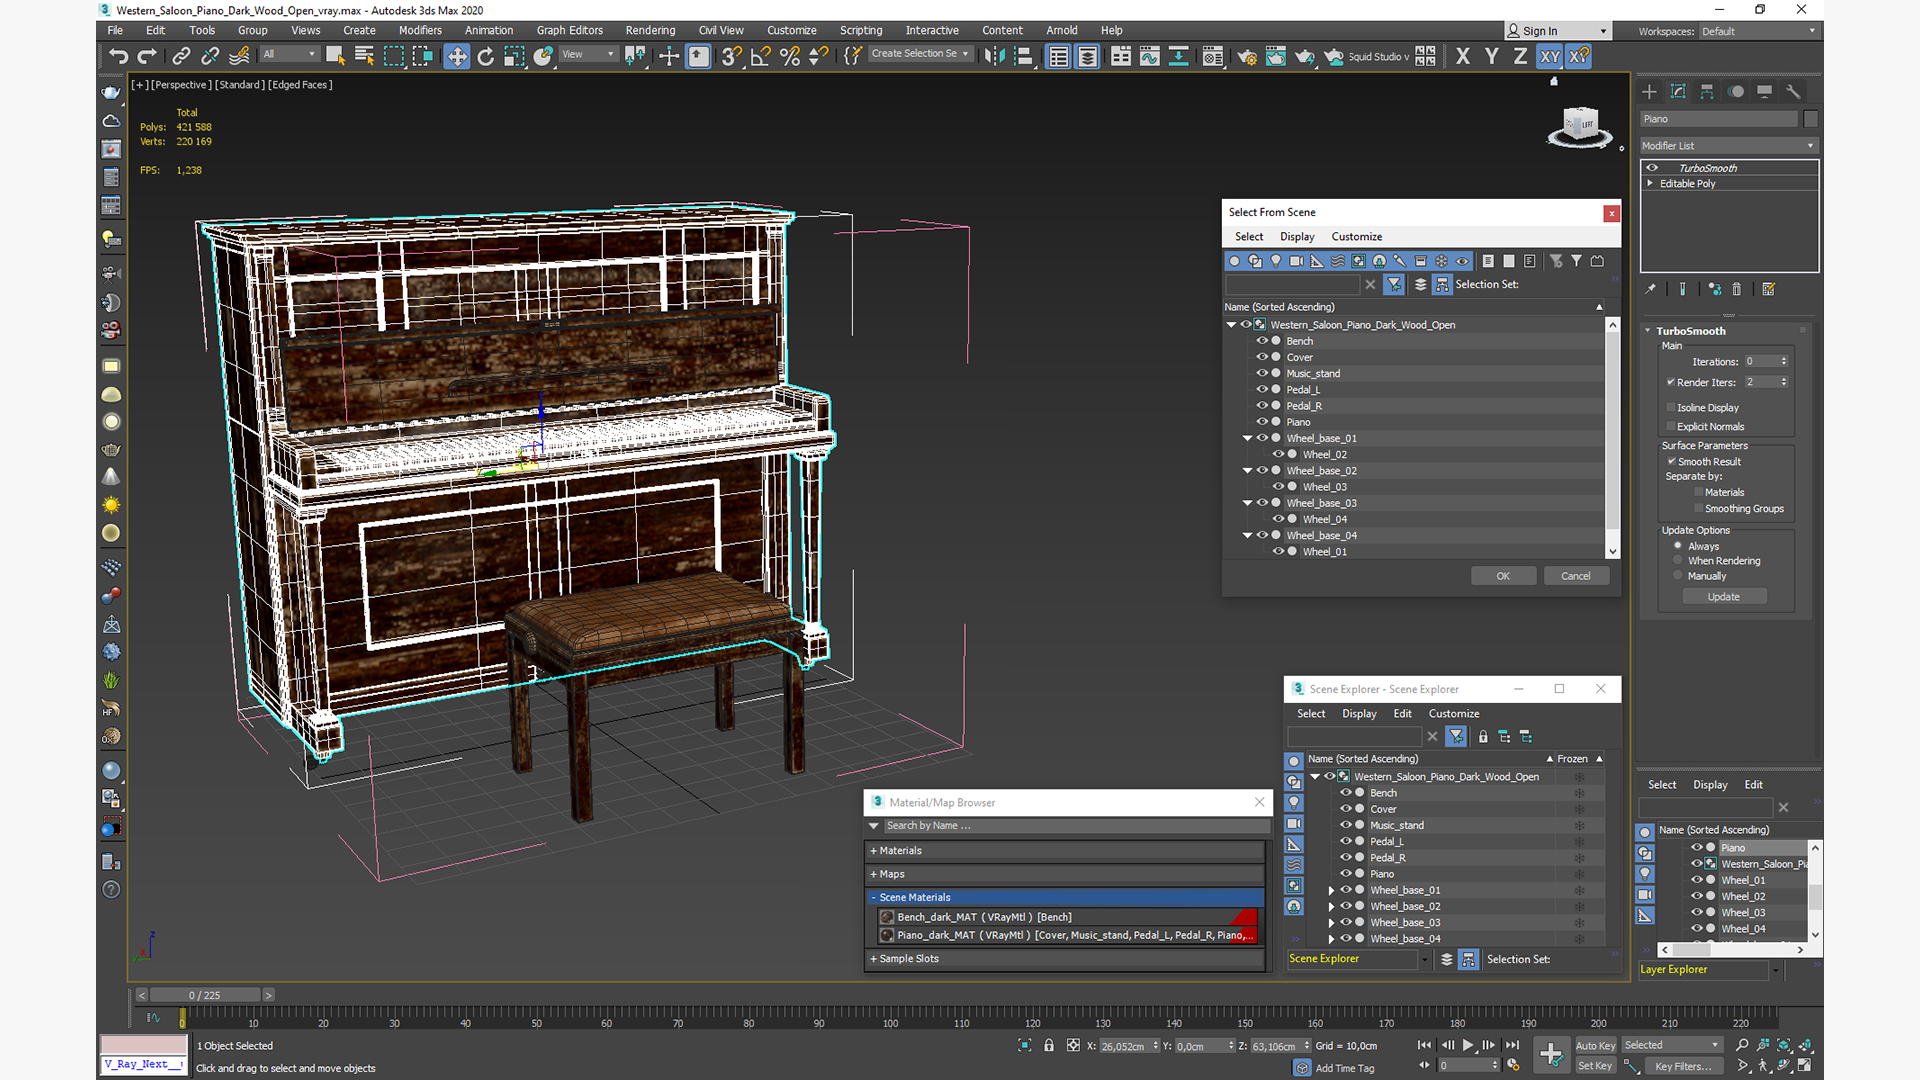Open the Utilities wrench tab

click(1793, 91)
